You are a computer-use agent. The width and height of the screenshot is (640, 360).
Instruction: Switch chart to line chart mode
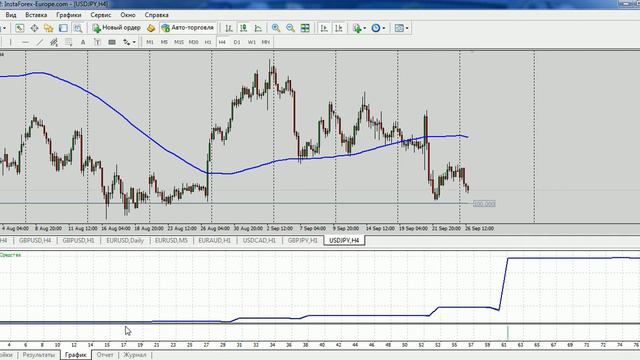tap(258, 28)
